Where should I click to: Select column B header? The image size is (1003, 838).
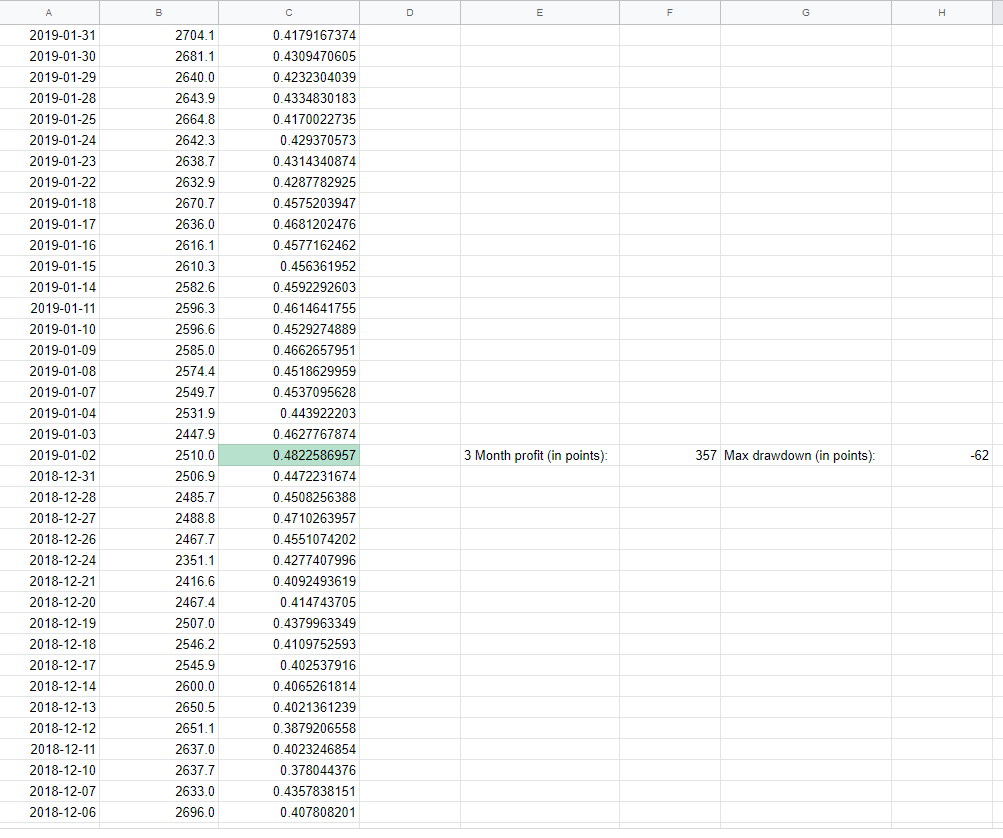[x=159, y=12]
